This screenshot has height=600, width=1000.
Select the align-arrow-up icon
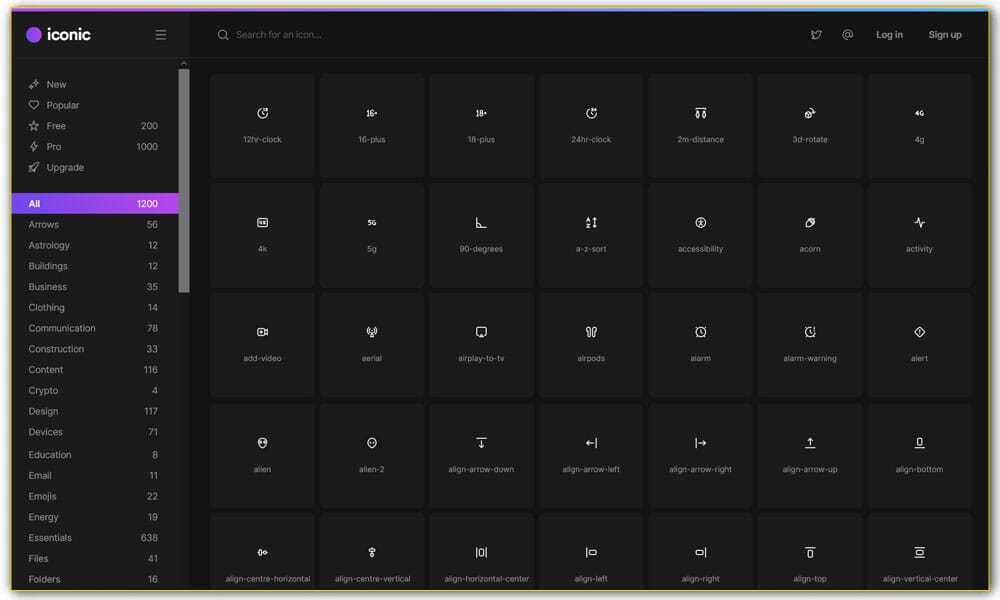810,455
